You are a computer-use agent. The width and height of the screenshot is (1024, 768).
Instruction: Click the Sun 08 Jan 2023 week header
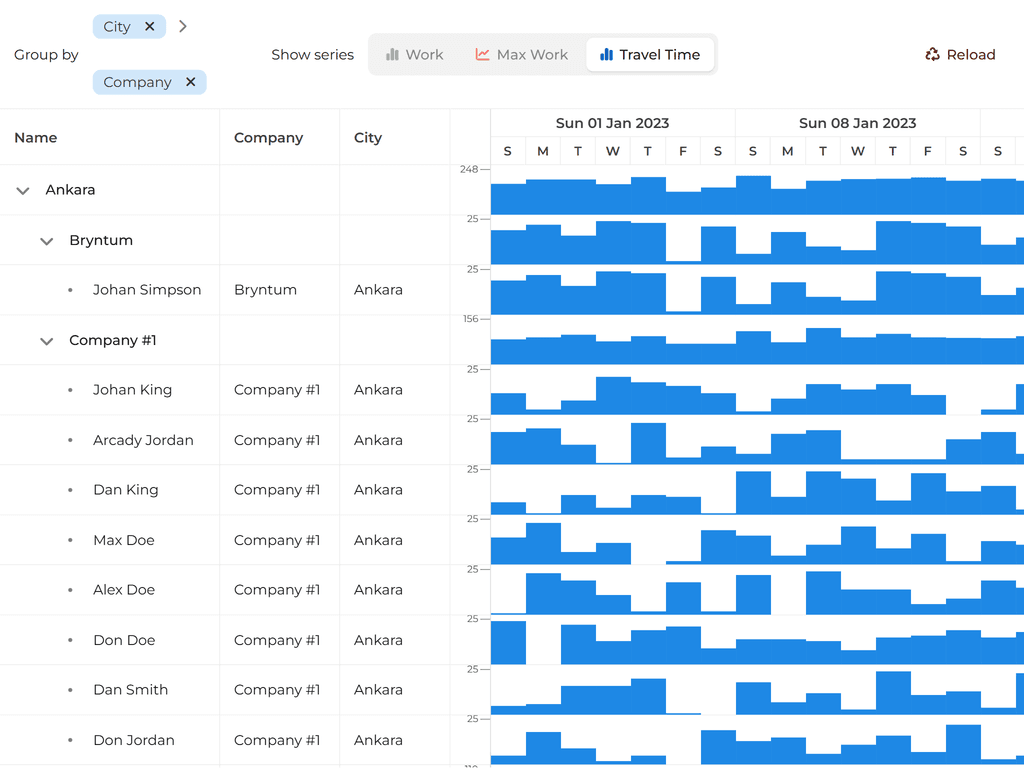point(858,122)
